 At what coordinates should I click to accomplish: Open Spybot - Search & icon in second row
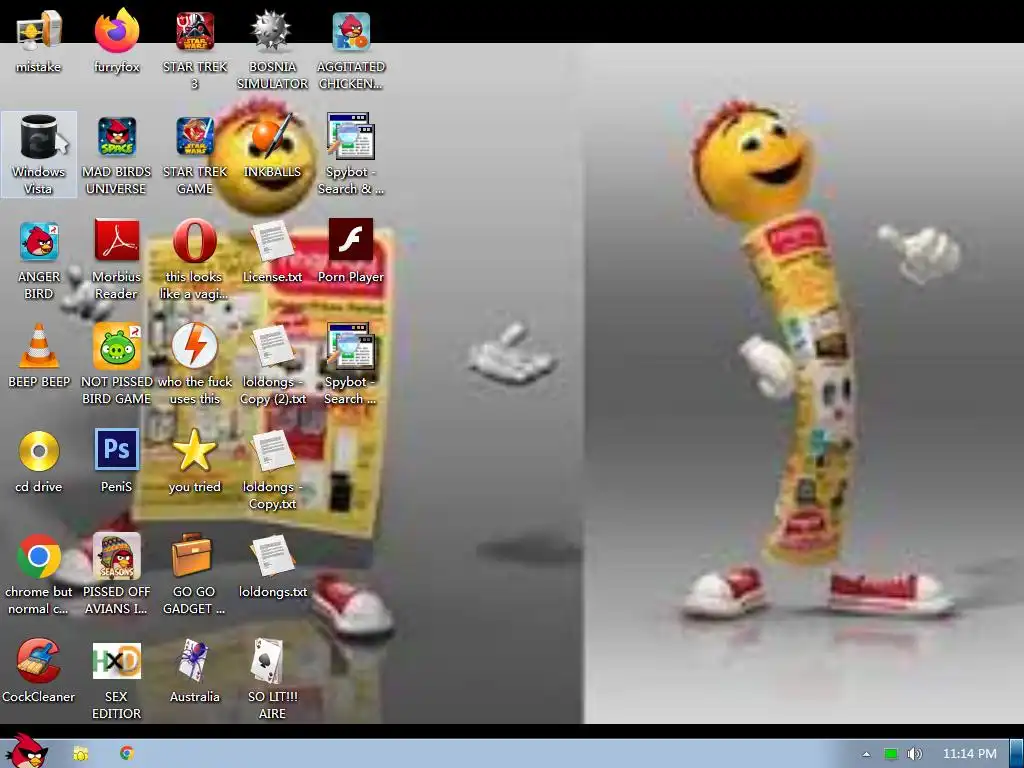(x=351, y=136)
